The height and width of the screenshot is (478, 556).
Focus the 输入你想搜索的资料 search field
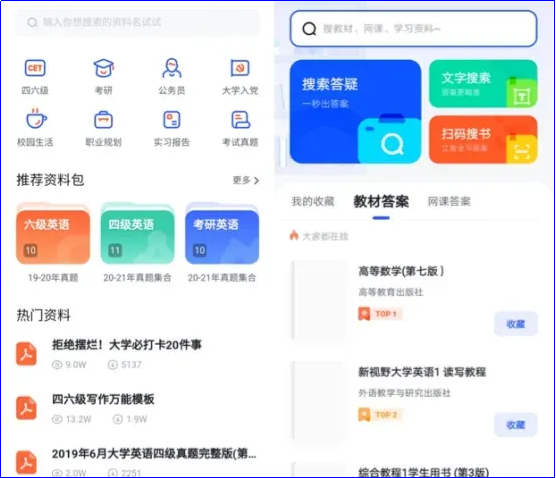tap(138, 22)
